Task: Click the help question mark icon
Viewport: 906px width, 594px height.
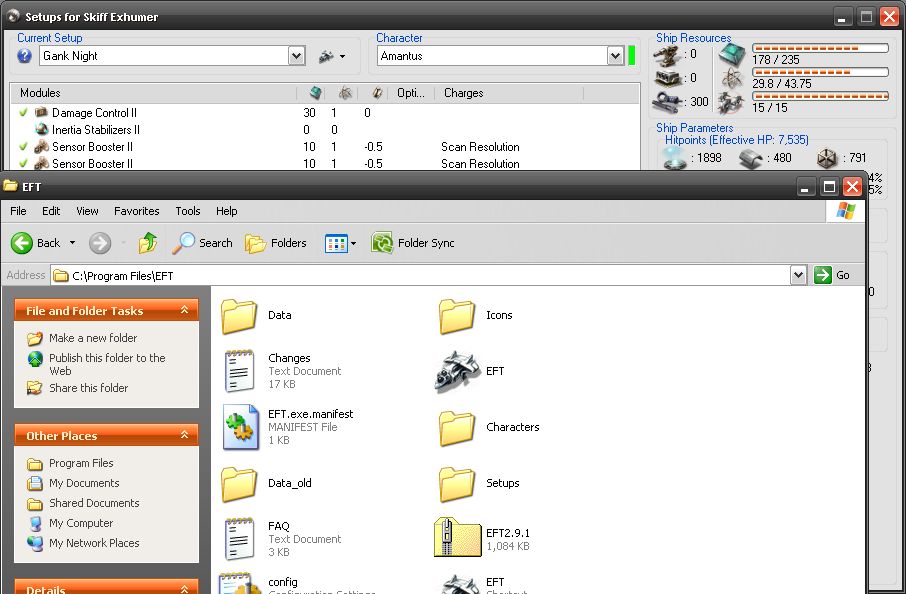Action: point(24,56)
